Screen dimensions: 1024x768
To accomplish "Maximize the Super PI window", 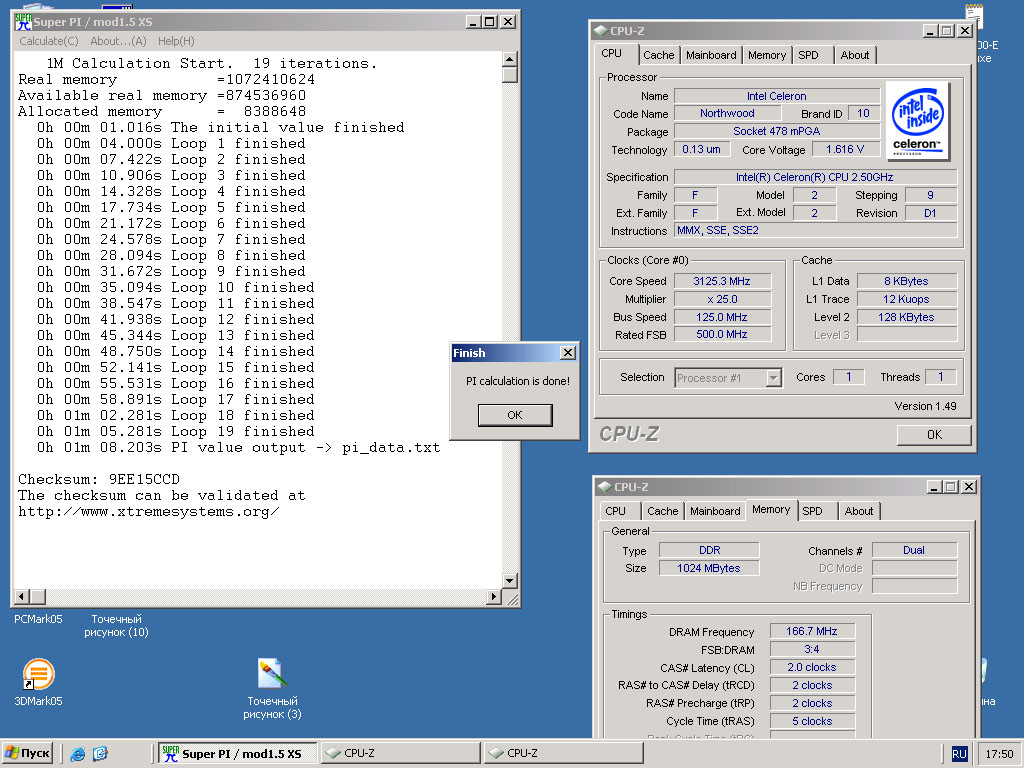I will 490,22.
